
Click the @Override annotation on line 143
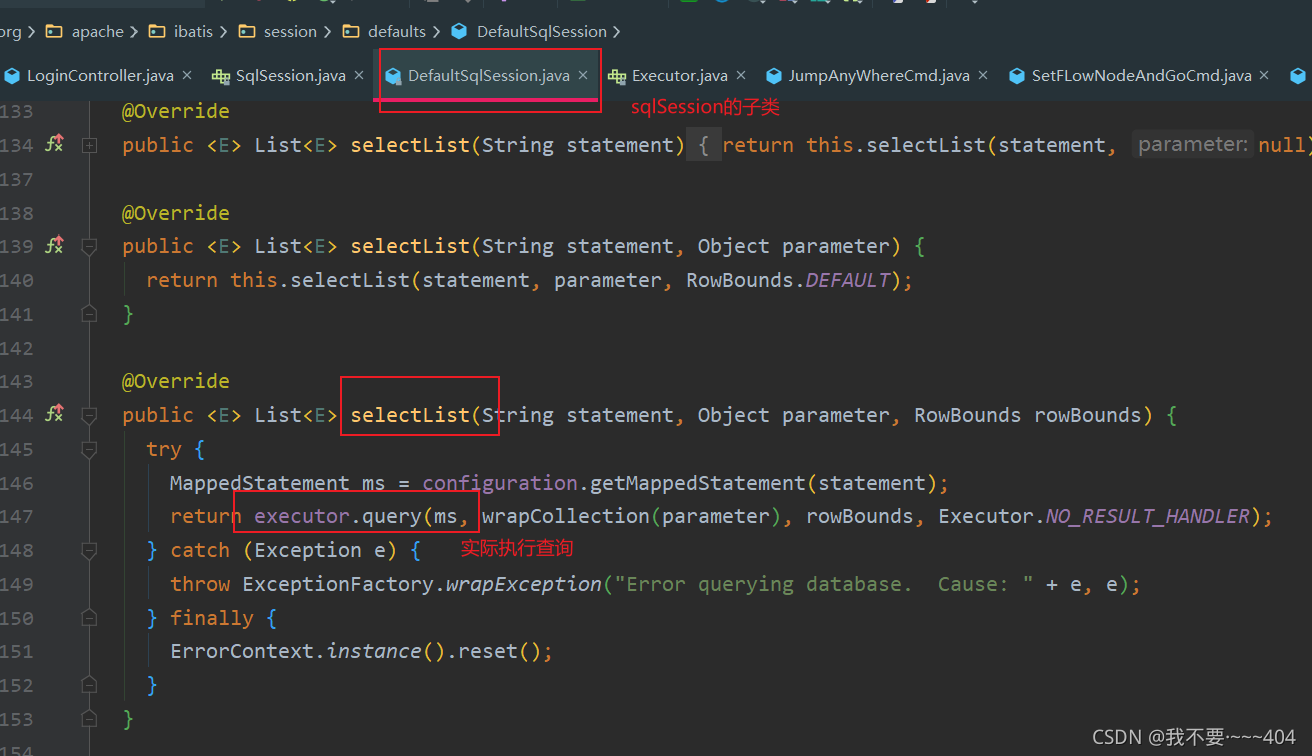click(176, 381)
